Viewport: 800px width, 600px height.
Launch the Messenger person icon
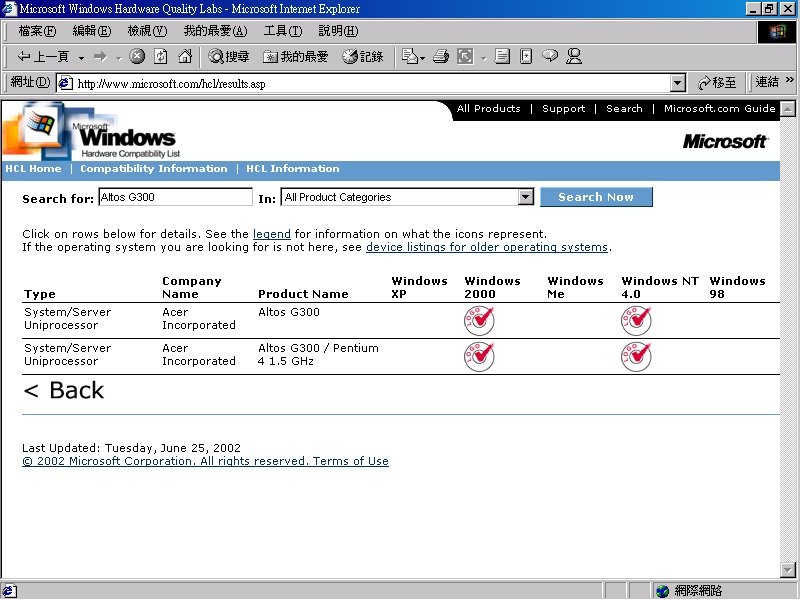coord(574,56)
